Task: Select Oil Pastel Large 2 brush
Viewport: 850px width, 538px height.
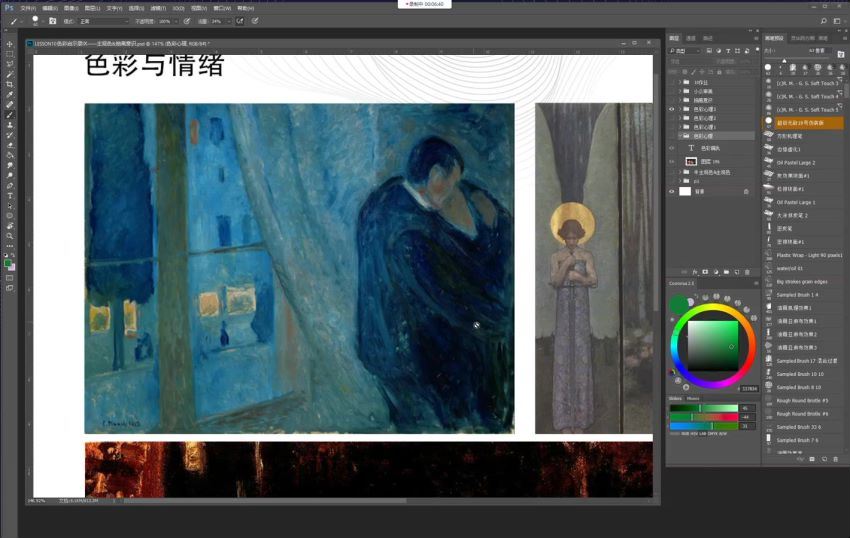Action: tap(796, 163)
